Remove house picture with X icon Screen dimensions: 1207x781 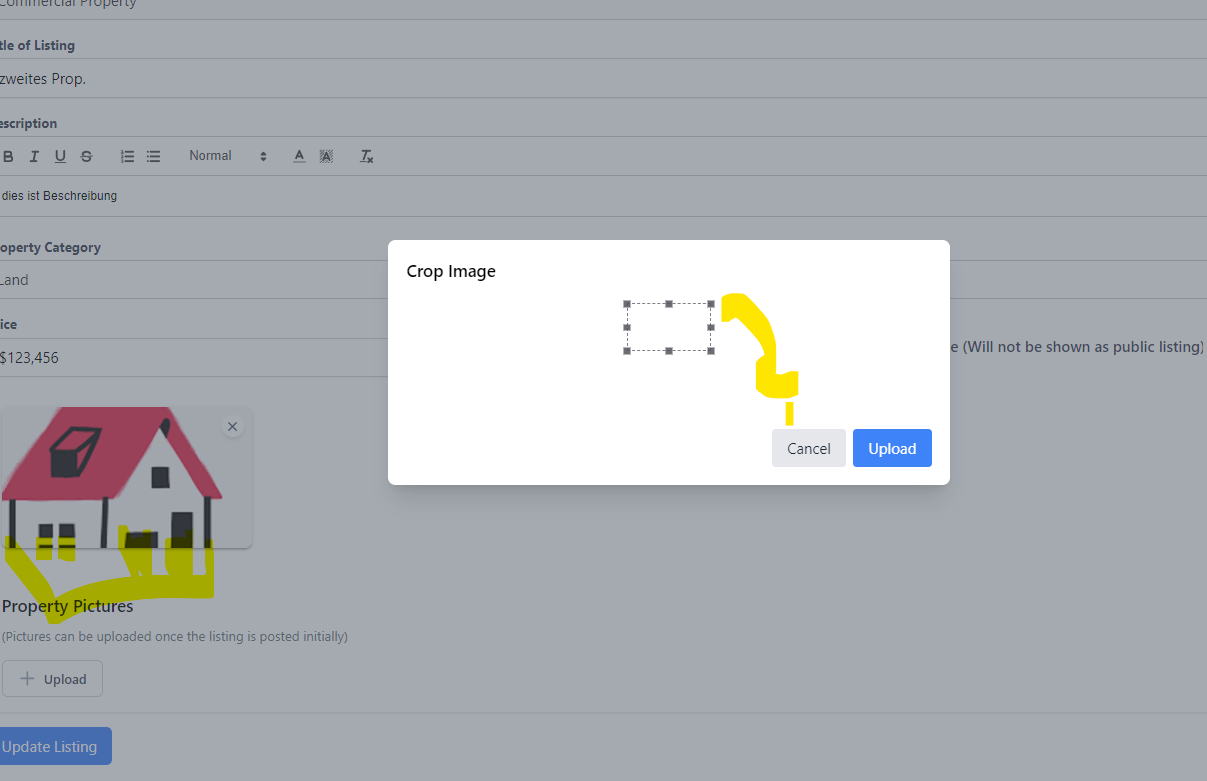pos(232,427)
